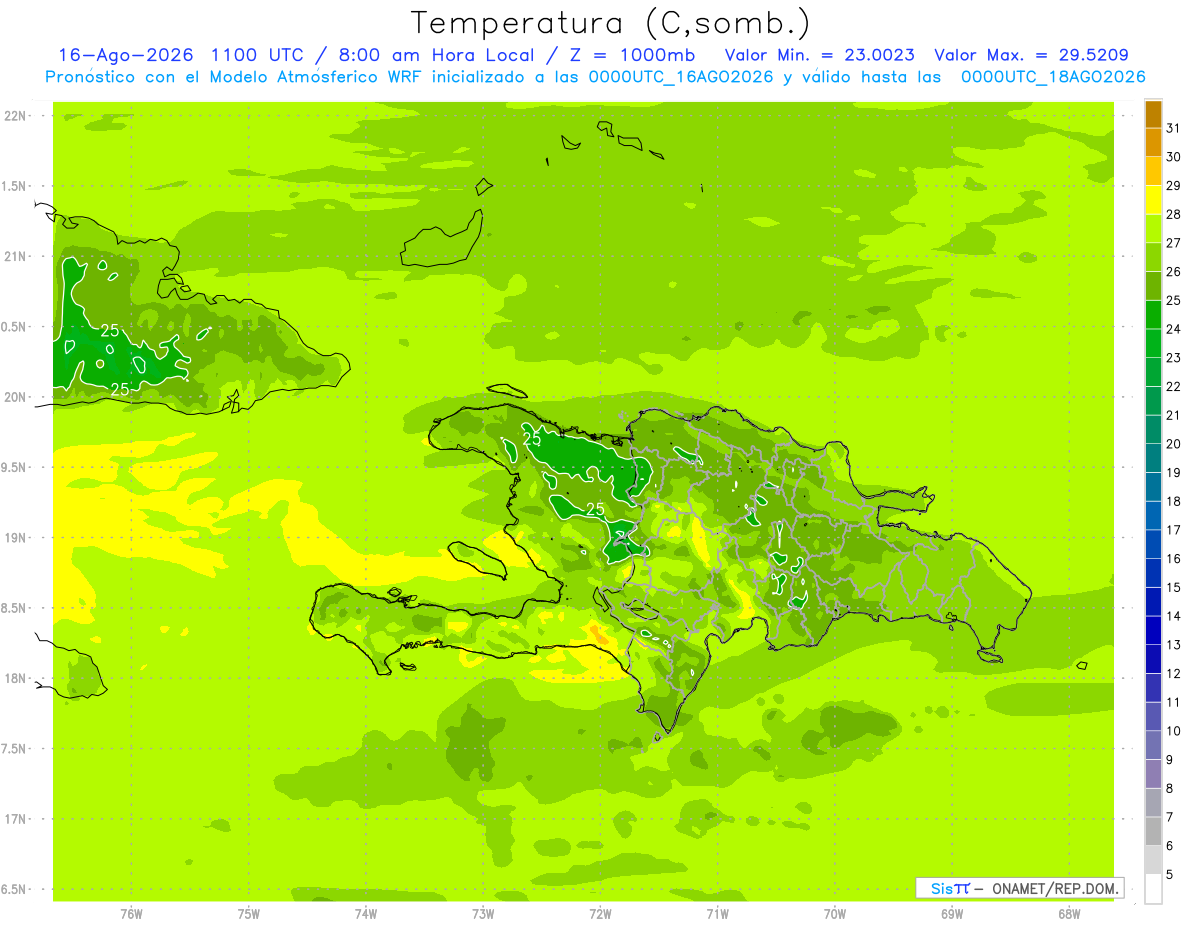
Task: Select "Valor Max. = 29.5209" text
Action: coord(1032,55)
